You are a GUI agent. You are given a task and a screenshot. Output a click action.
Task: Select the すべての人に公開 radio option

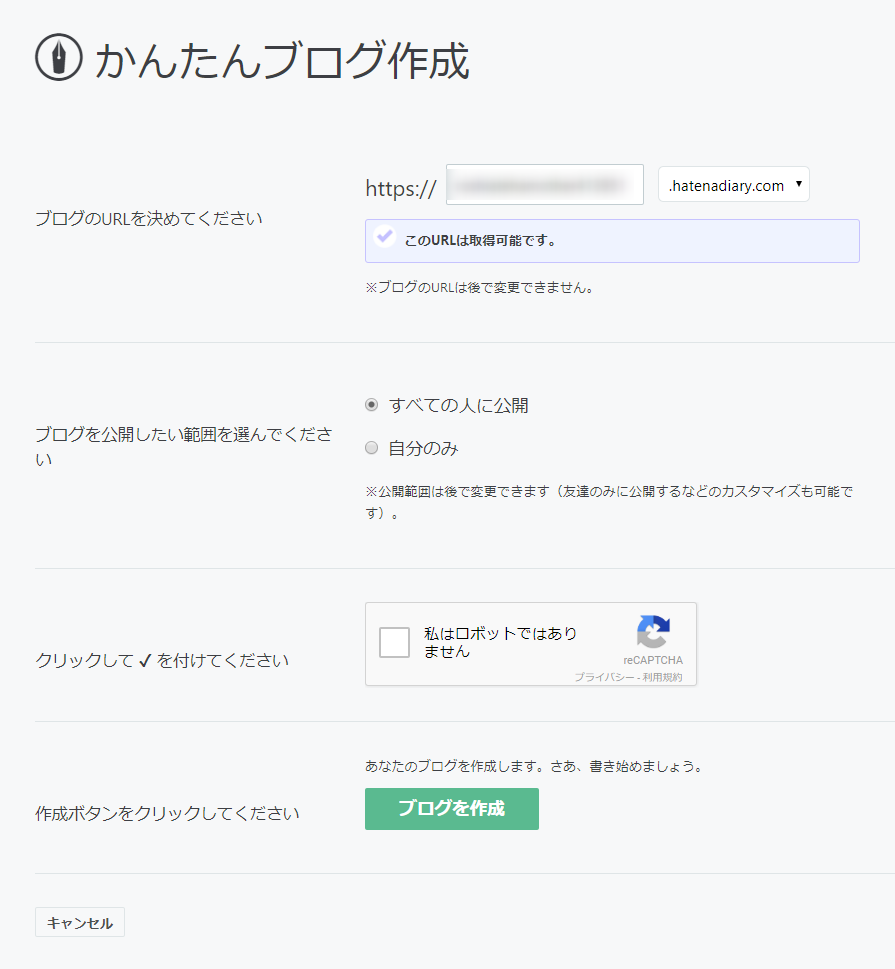[371, 405]
